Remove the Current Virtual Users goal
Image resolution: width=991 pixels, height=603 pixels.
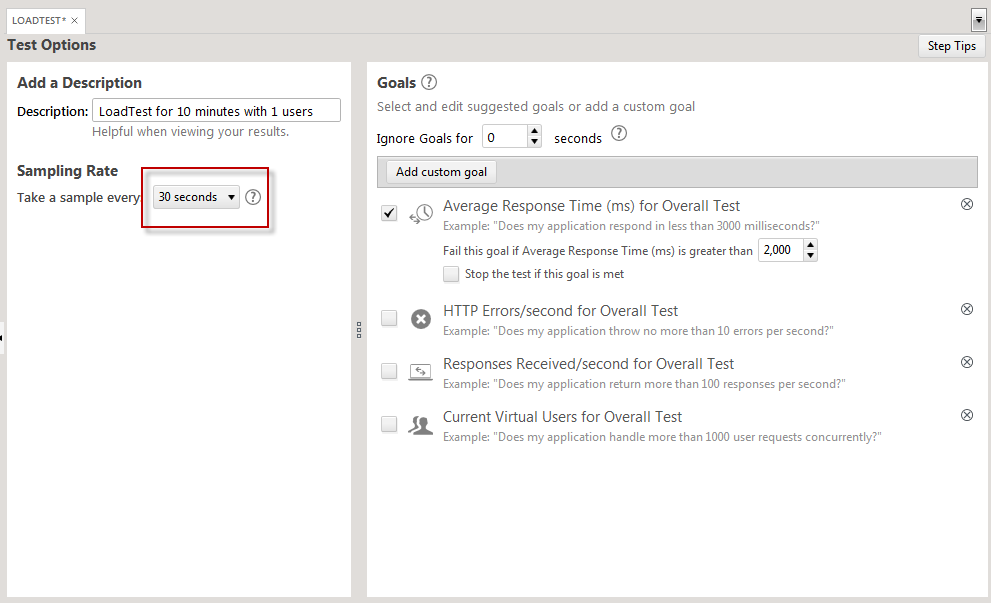[966, 415]
